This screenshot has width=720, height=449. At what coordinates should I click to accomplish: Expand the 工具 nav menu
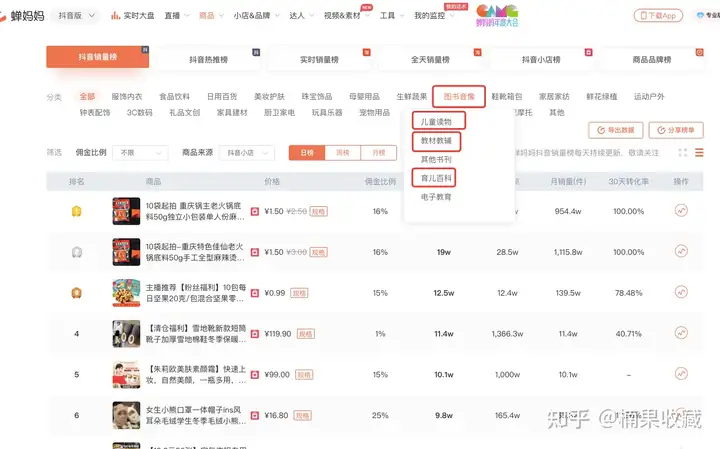(392, 16)
